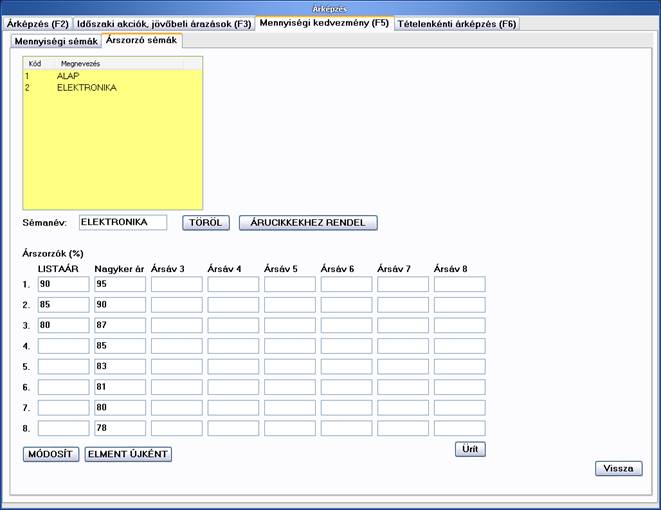
Task: Click the Ársáv 8 field in row 4
Action: (x=459, y=346)
